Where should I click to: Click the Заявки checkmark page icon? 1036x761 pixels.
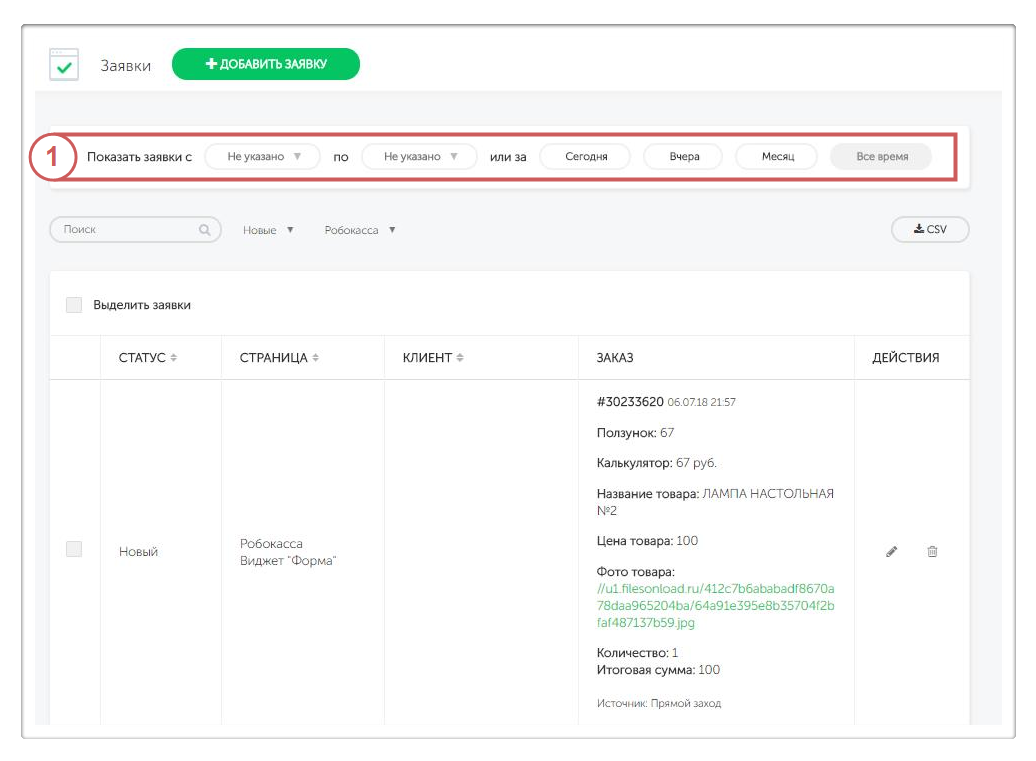(64, 65)
